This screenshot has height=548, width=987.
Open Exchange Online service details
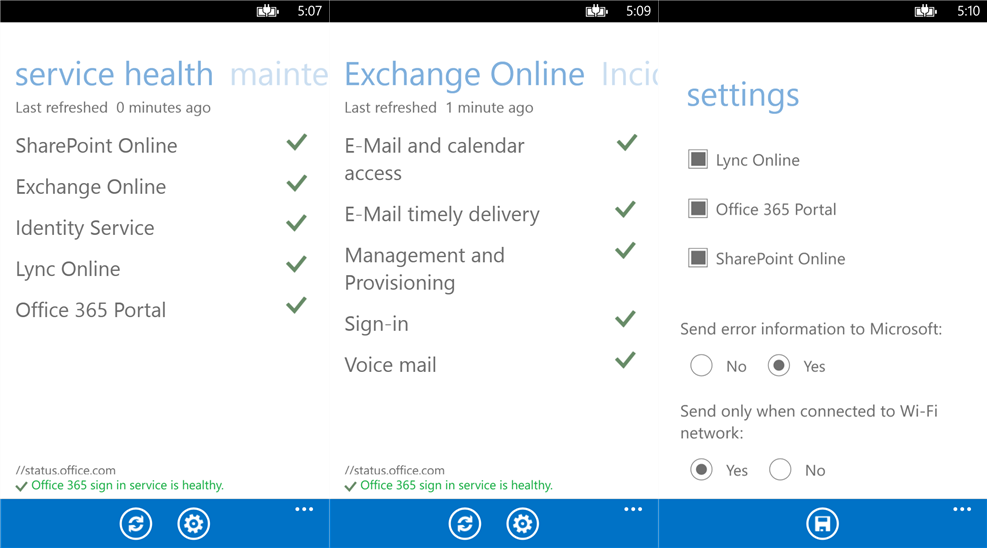coord(91,187)
